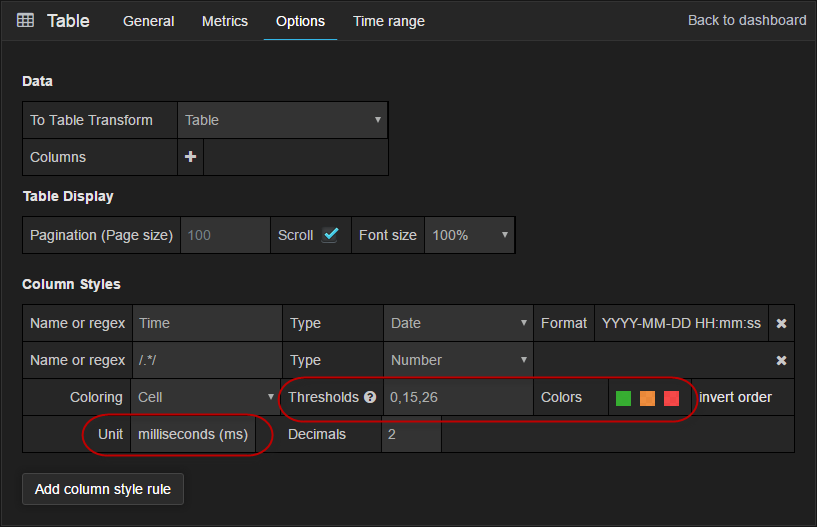
Task: Delete the /.*/ column style rule
Action: 781,360
